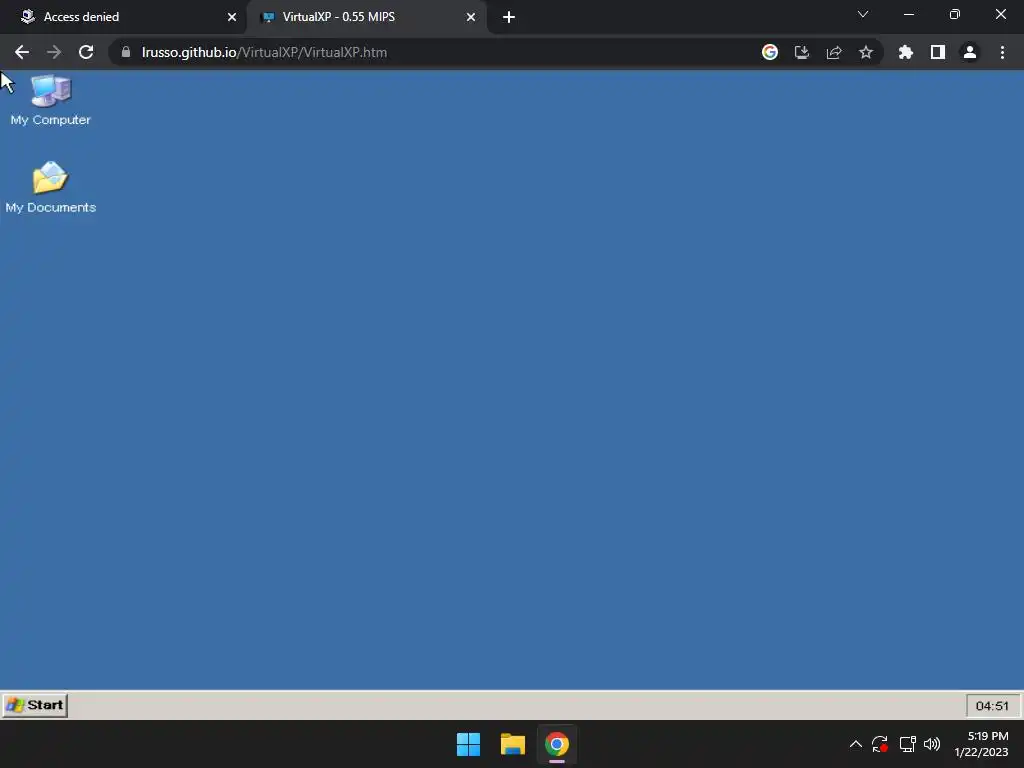Click the sync status tray icon

[880, 744]
